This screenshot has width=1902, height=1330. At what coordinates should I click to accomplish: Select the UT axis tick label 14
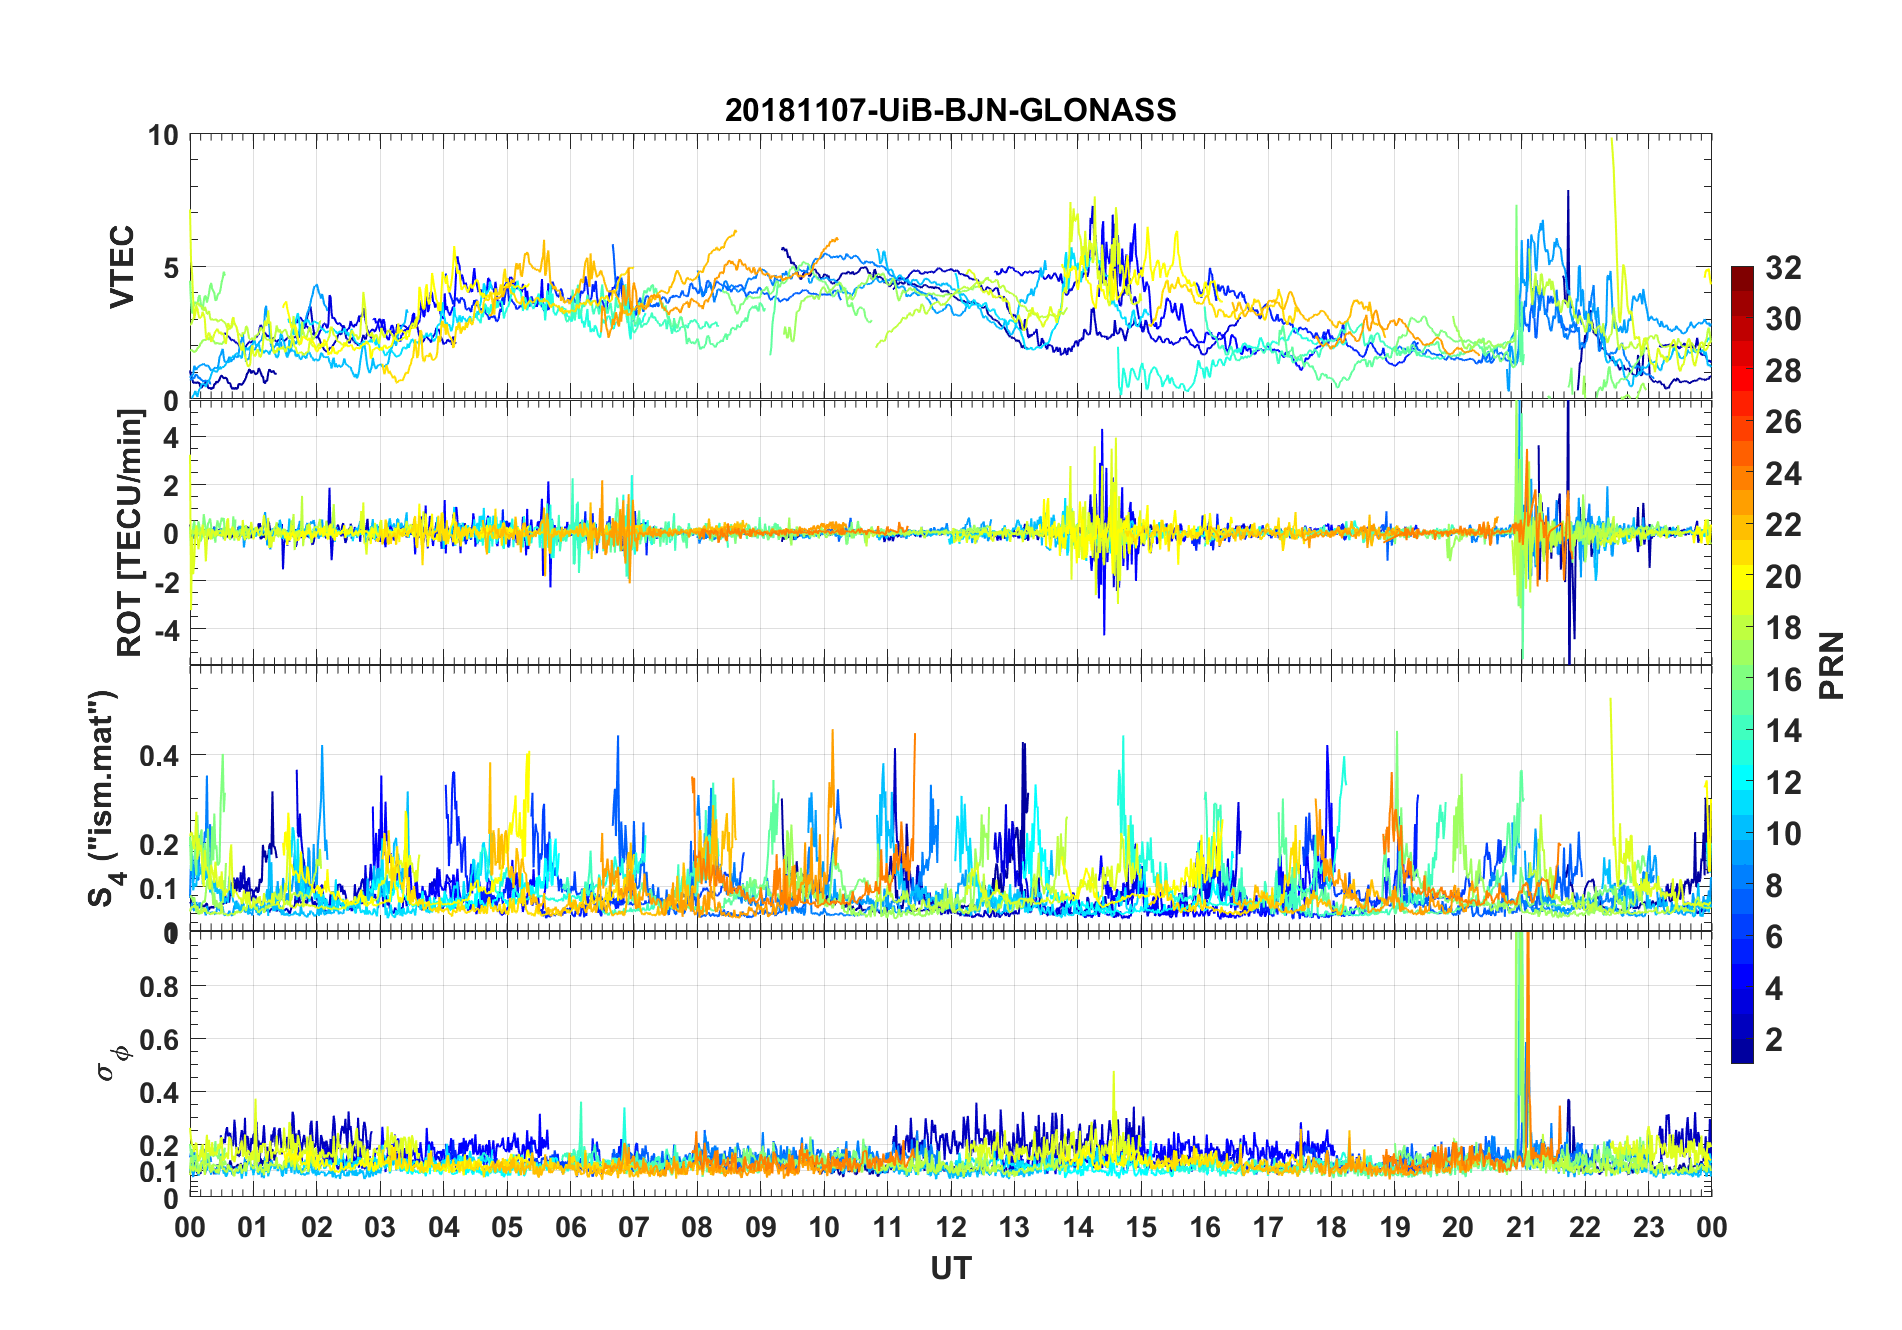click(1078, 1227)
